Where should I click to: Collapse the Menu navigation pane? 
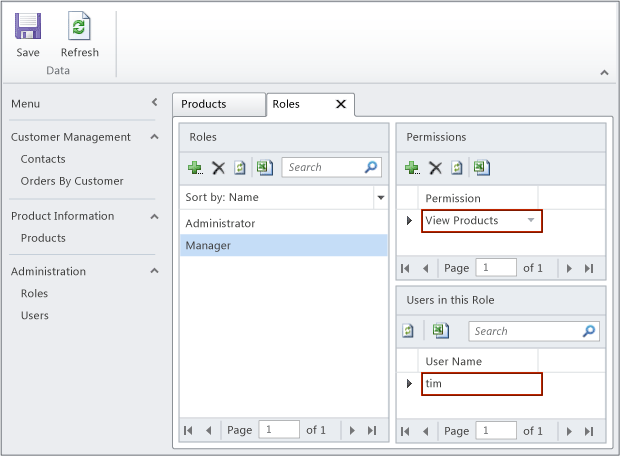click(155, 102)
